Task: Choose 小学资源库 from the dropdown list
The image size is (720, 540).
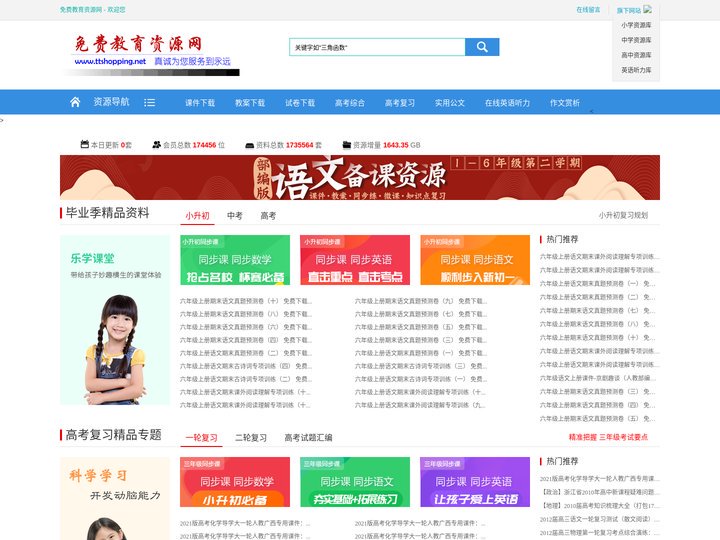Action: click(x=636, y=25)
